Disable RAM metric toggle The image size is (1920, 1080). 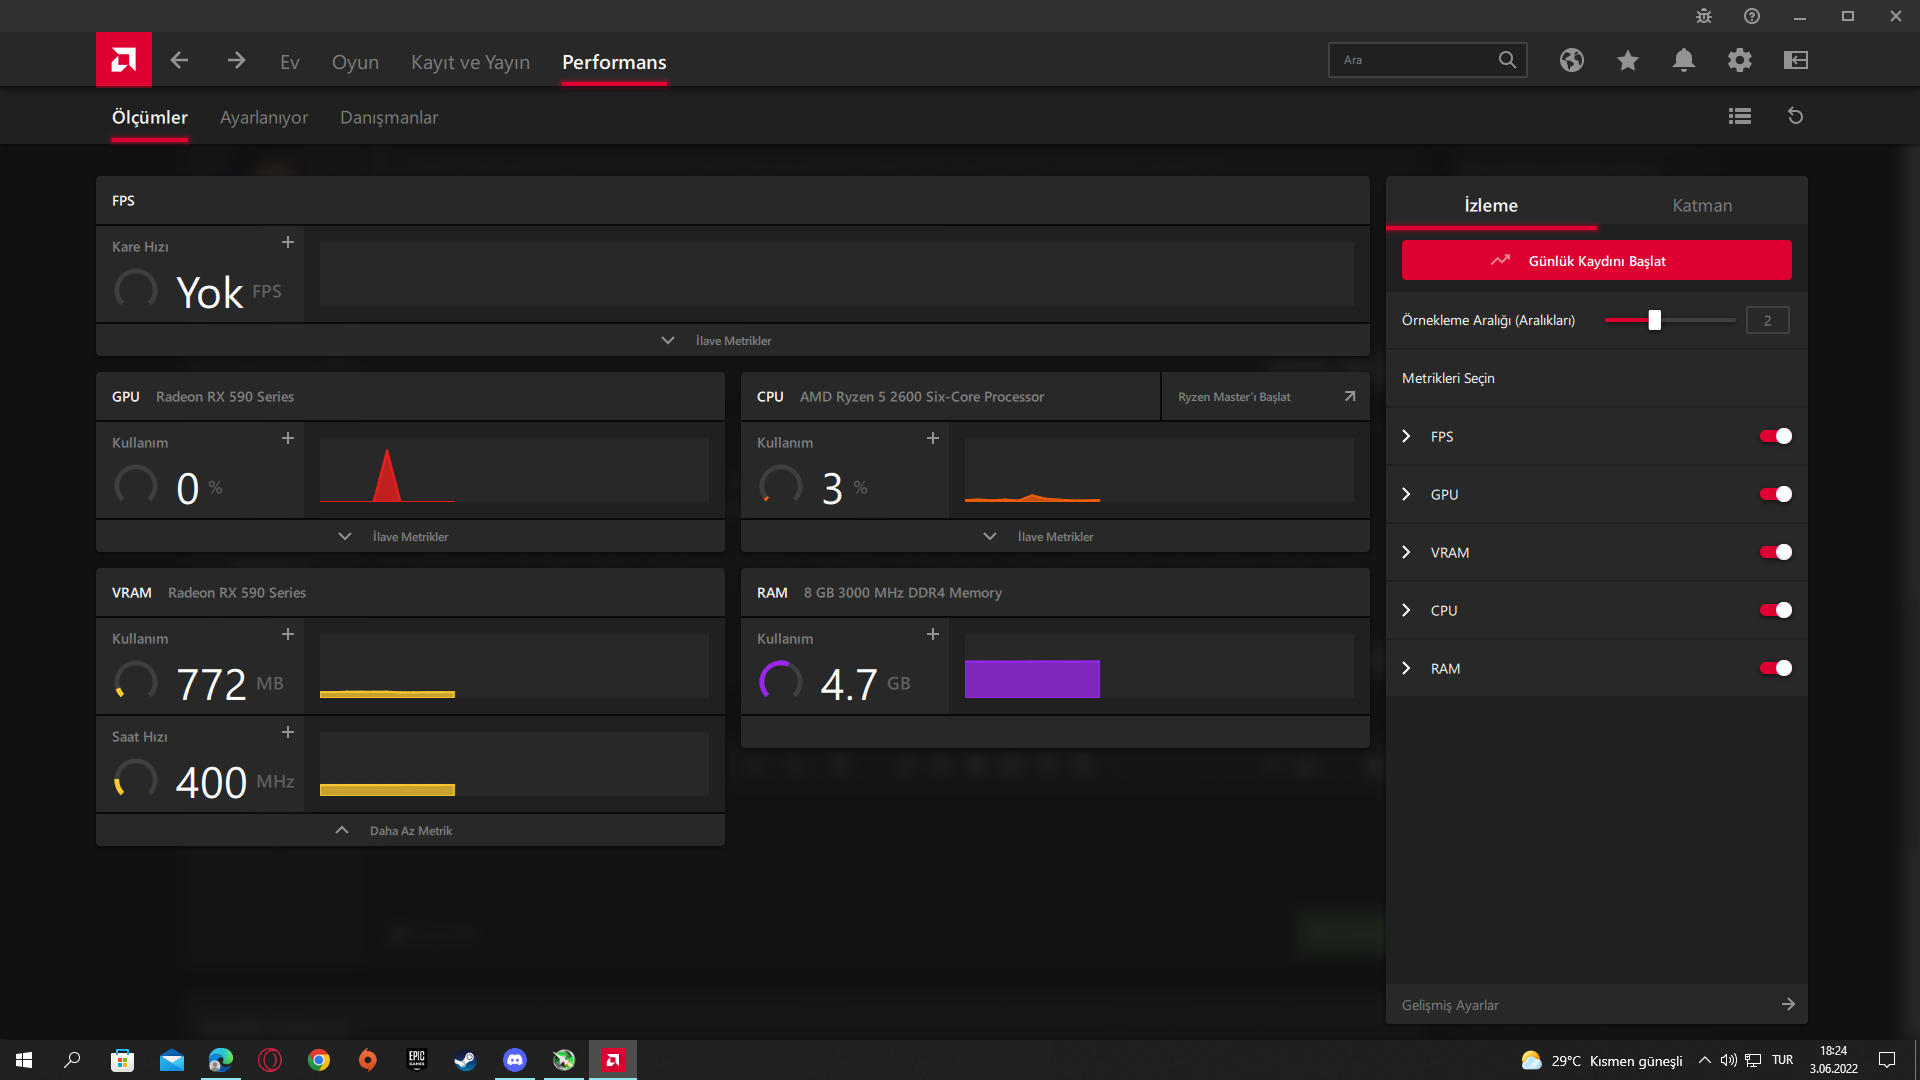tap(1775, 668)
